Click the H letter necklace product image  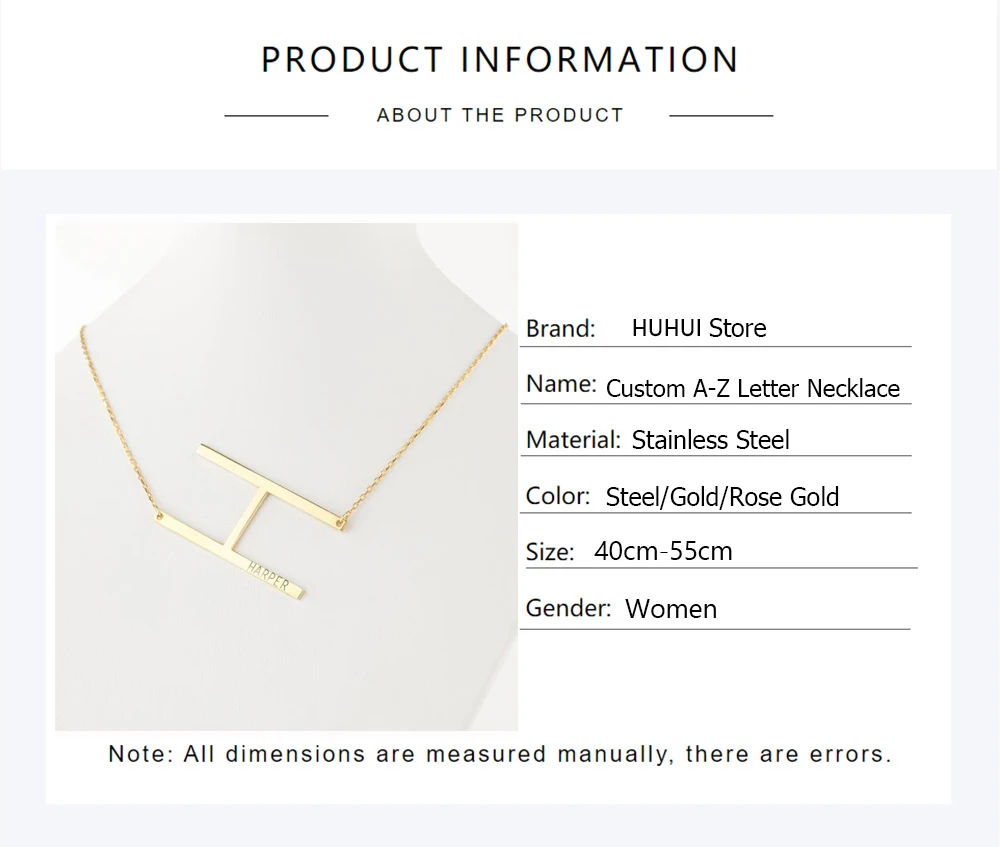point(287,476)
